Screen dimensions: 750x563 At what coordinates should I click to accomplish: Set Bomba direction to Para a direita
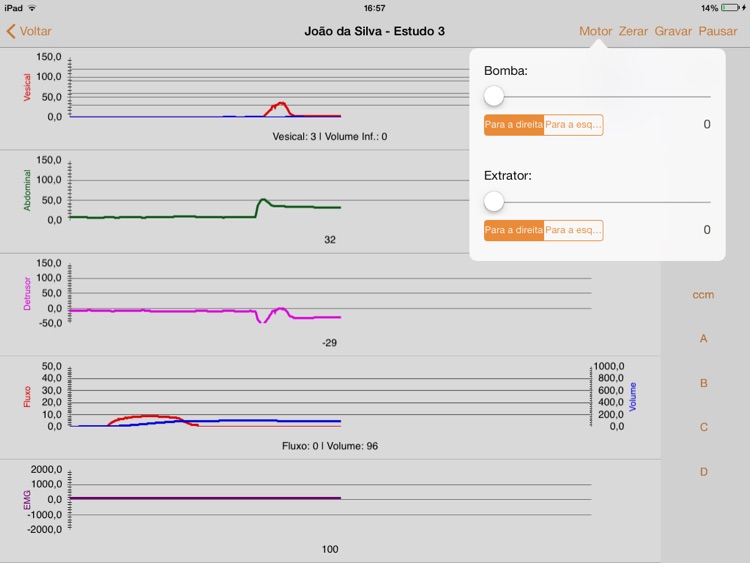coord(514,125)
